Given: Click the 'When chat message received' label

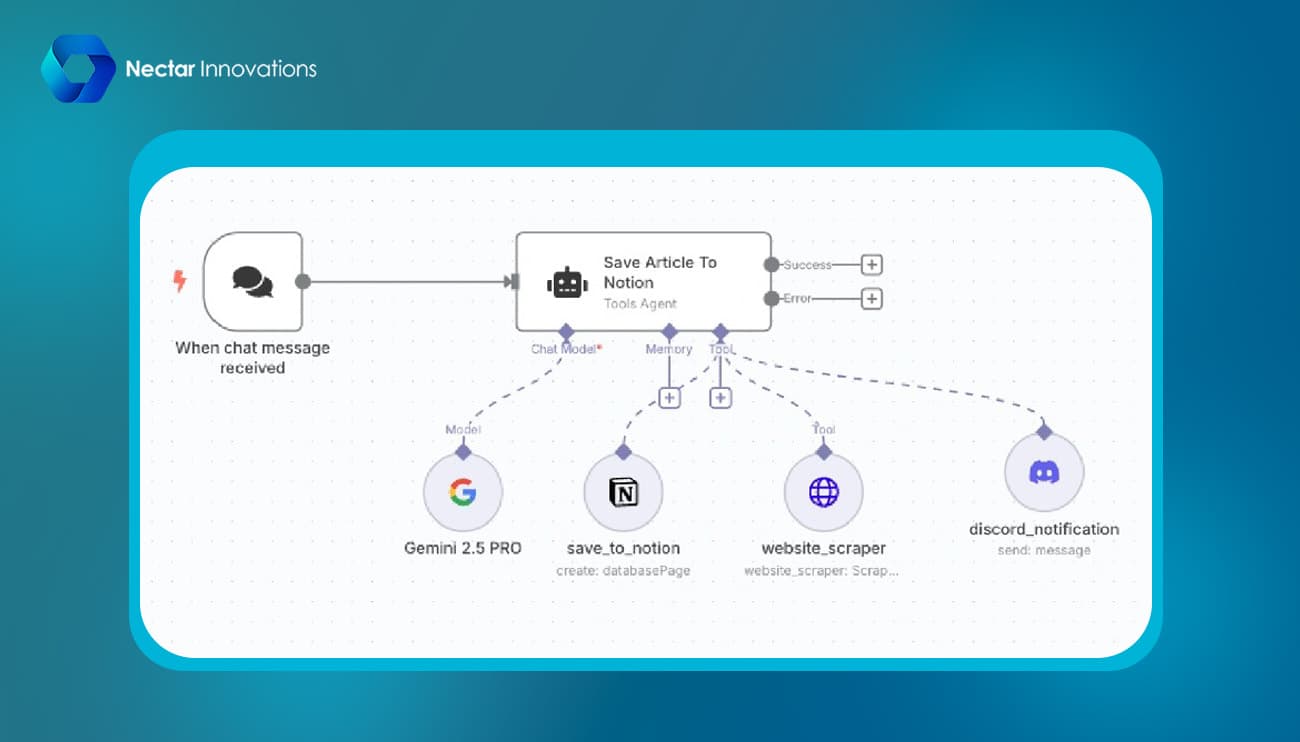Looking at the screenshot, I should coord(252,358).
